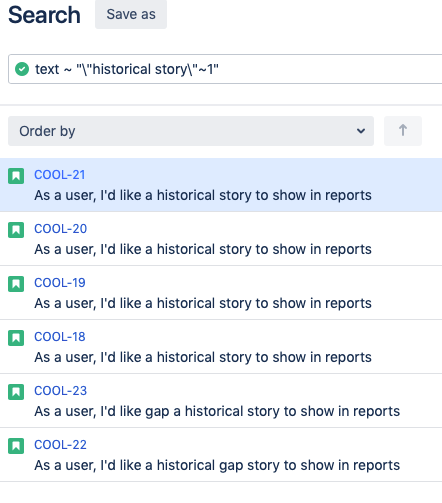
Task: Open the COOL-18 issue link
Action: (x=60, y=337)
